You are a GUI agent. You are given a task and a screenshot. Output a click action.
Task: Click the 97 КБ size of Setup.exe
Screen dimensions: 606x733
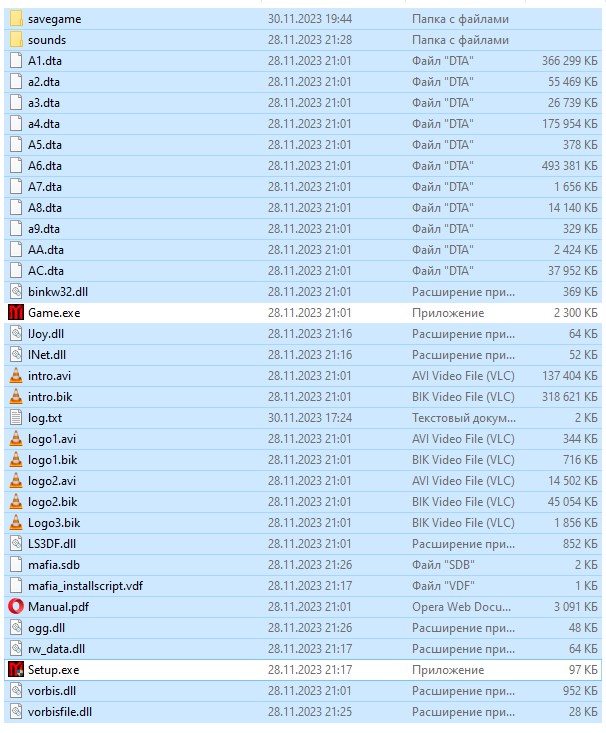tap(583, 670)
